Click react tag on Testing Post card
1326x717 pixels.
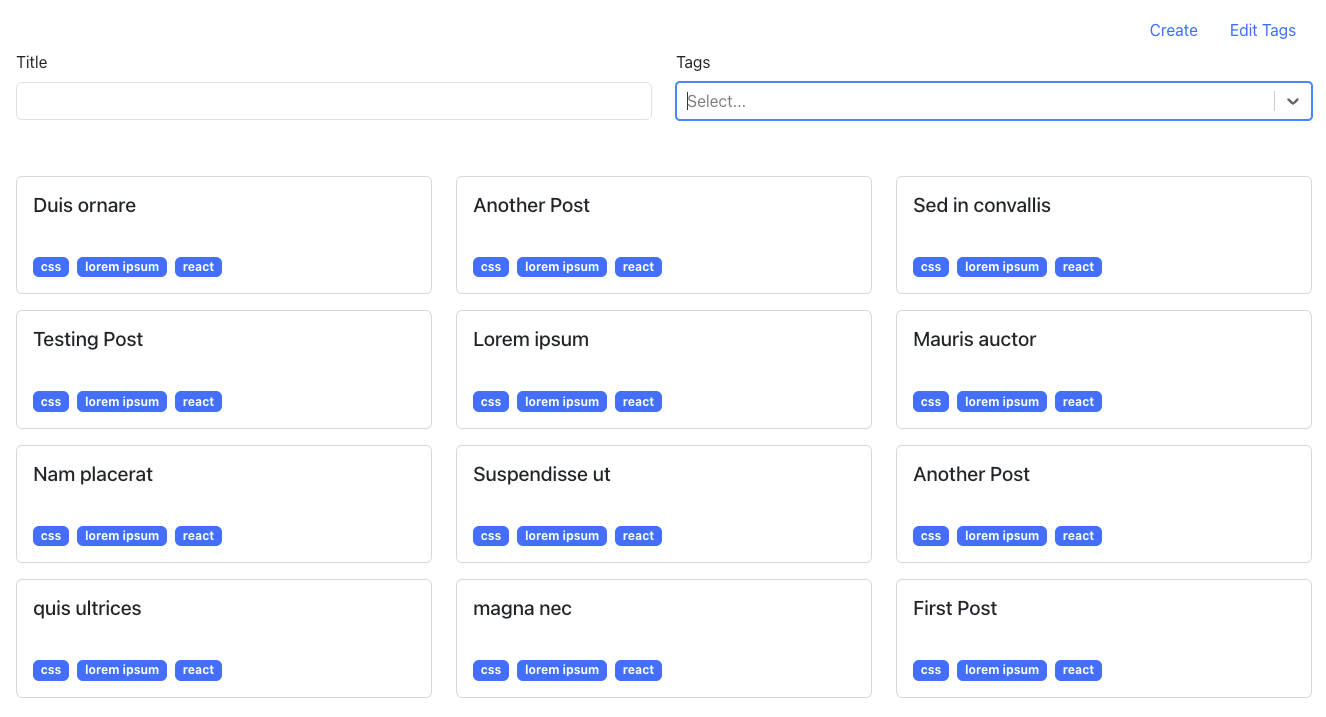198,402
